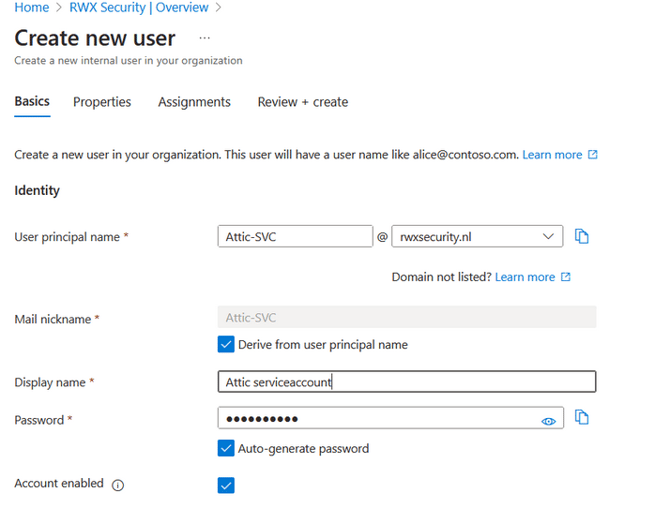Click the Account enabled info icon

point(118,485)
